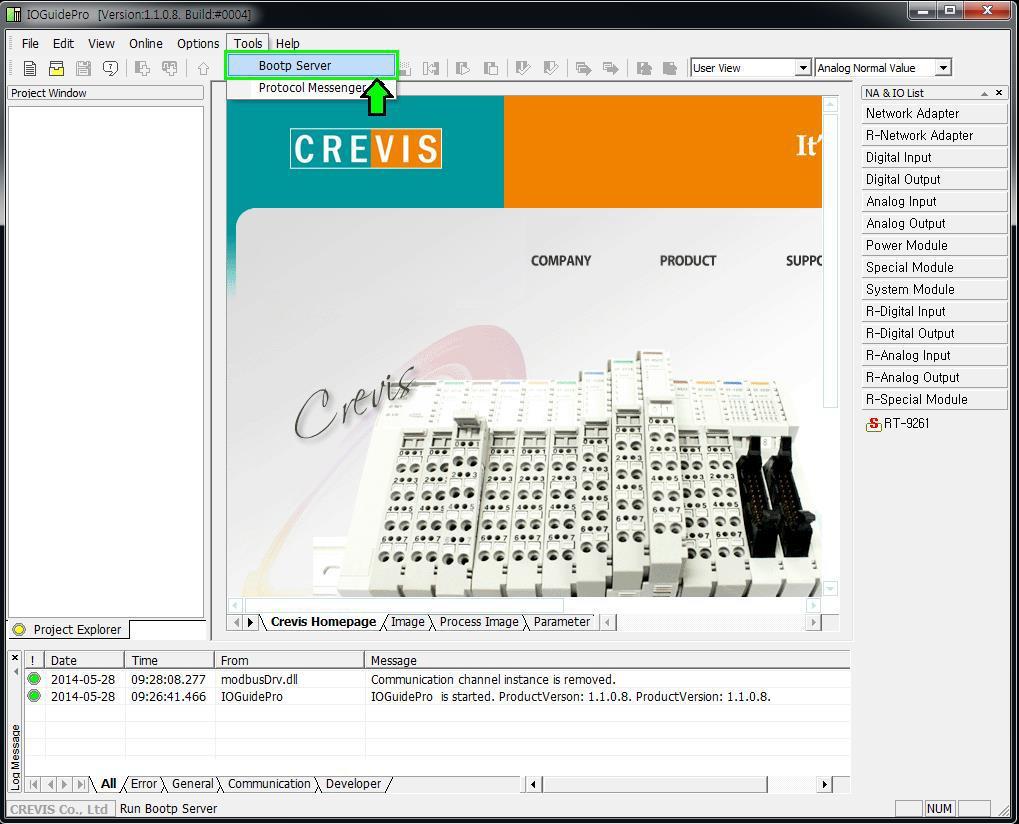Close the NA & IO List panel
The image size is (1019, 824).
999,93
